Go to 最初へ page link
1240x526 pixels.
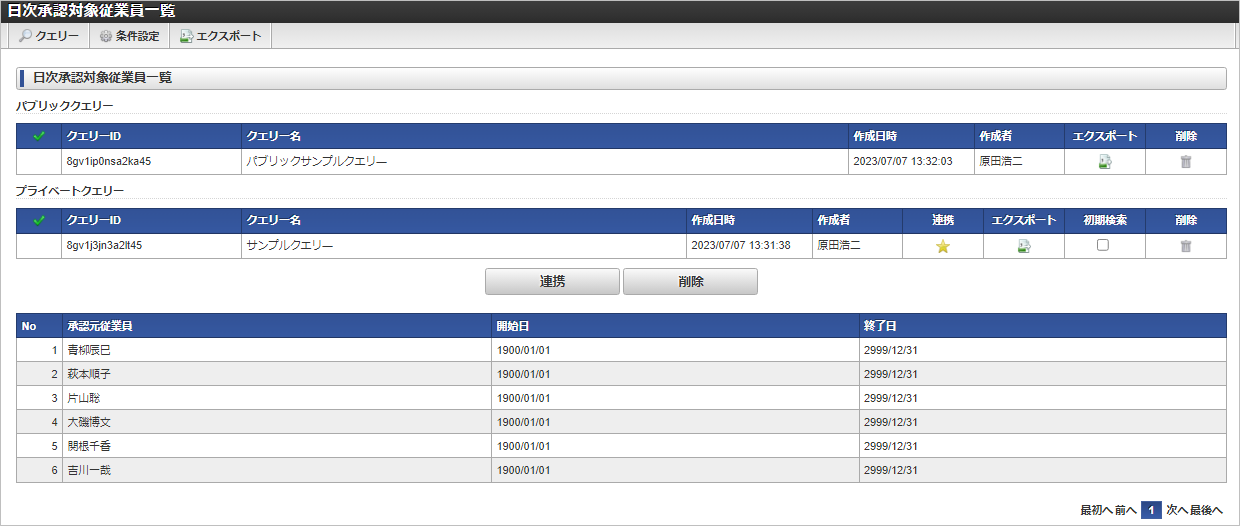1096,510
